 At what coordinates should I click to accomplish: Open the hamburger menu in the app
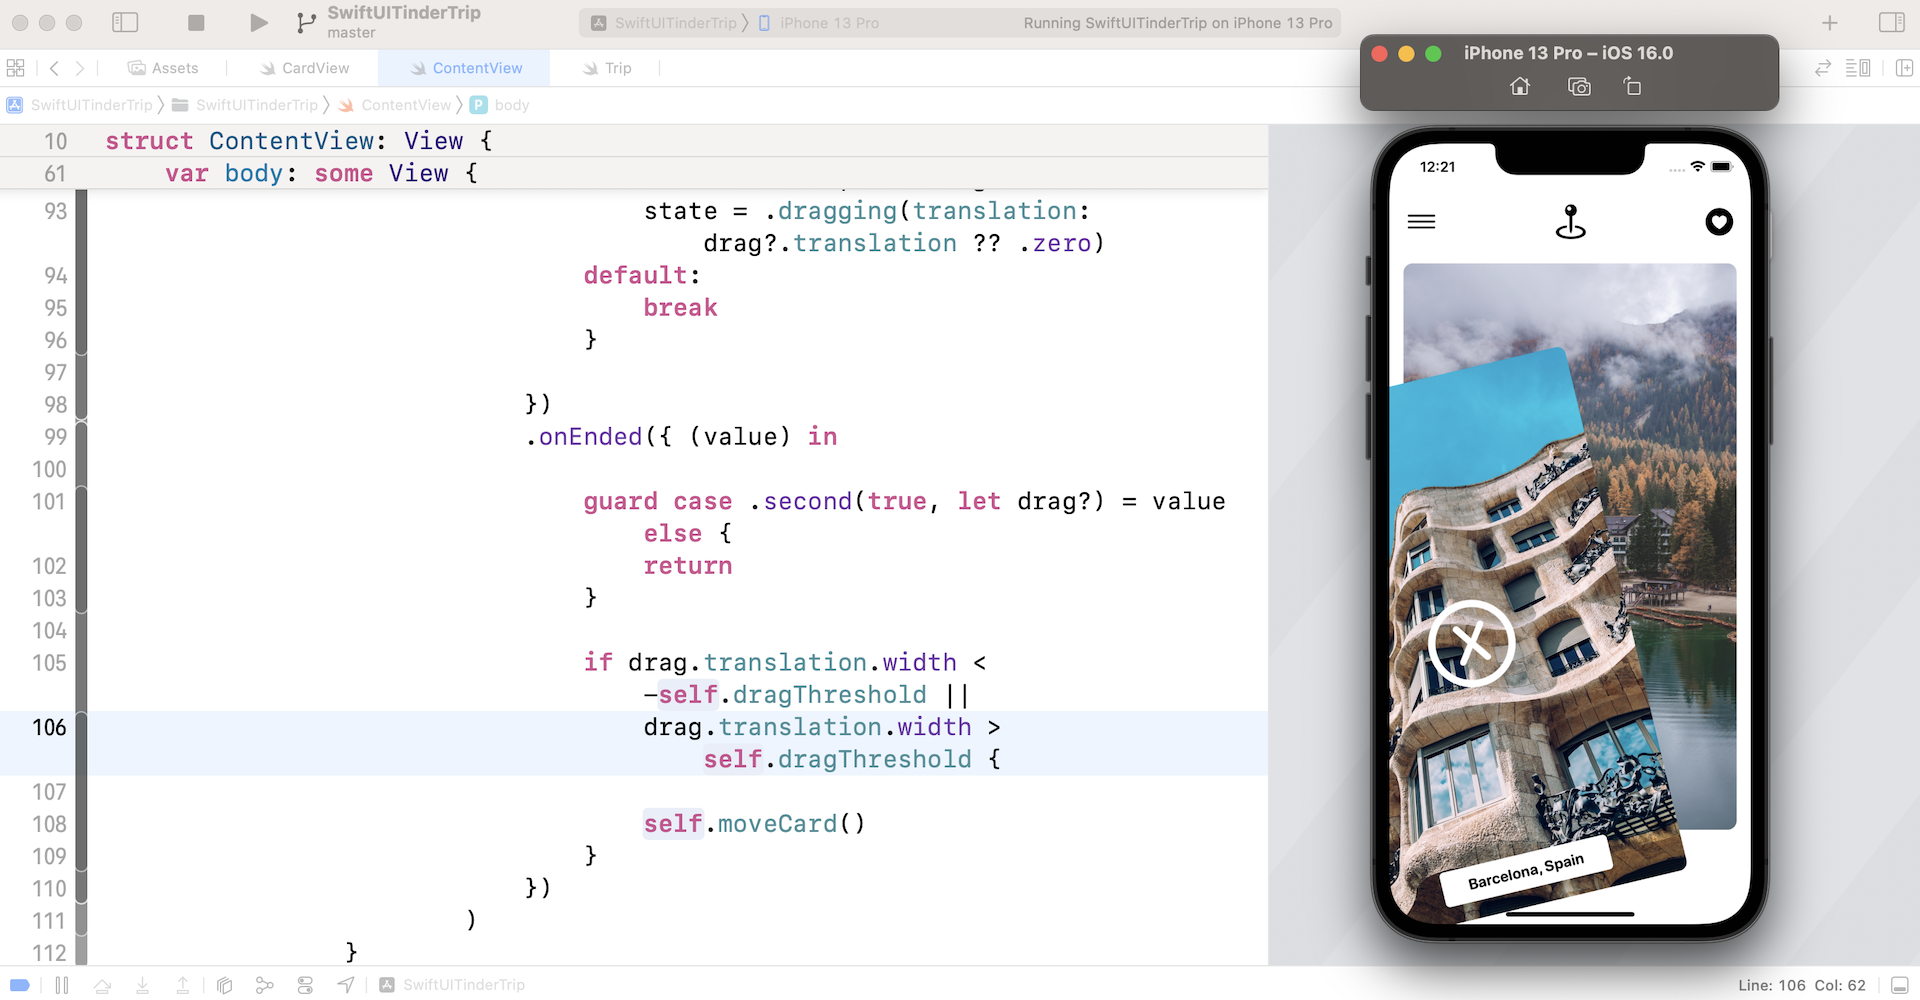pyautogui.click(x=1421, y=222)
